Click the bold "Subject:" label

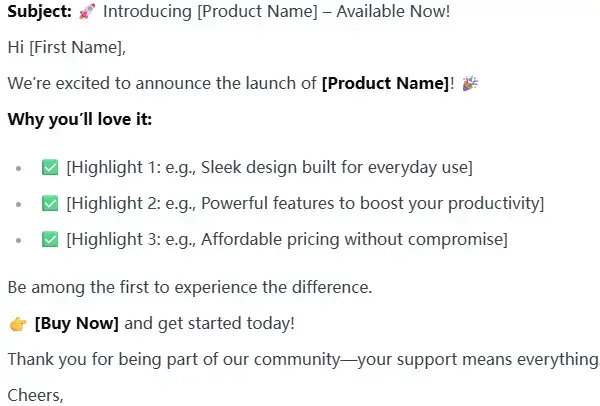37,12
